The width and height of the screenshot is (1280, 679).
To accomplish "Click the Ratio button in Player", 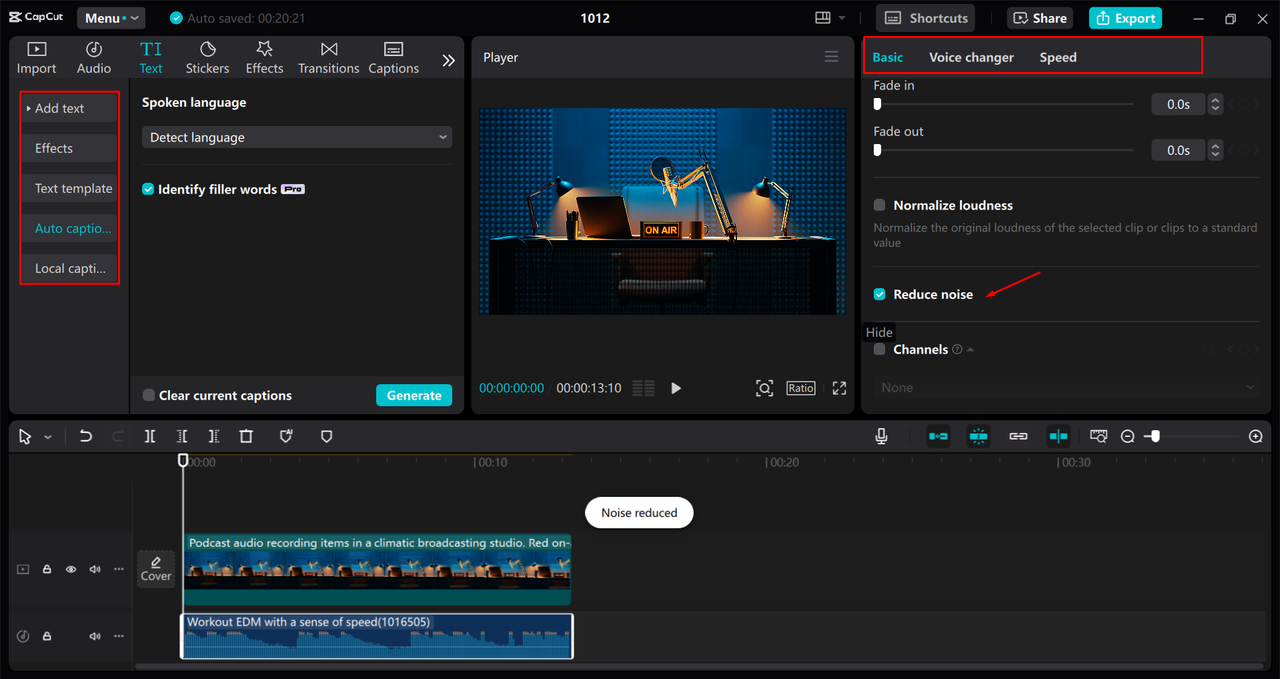I will (x=801, y=388).
